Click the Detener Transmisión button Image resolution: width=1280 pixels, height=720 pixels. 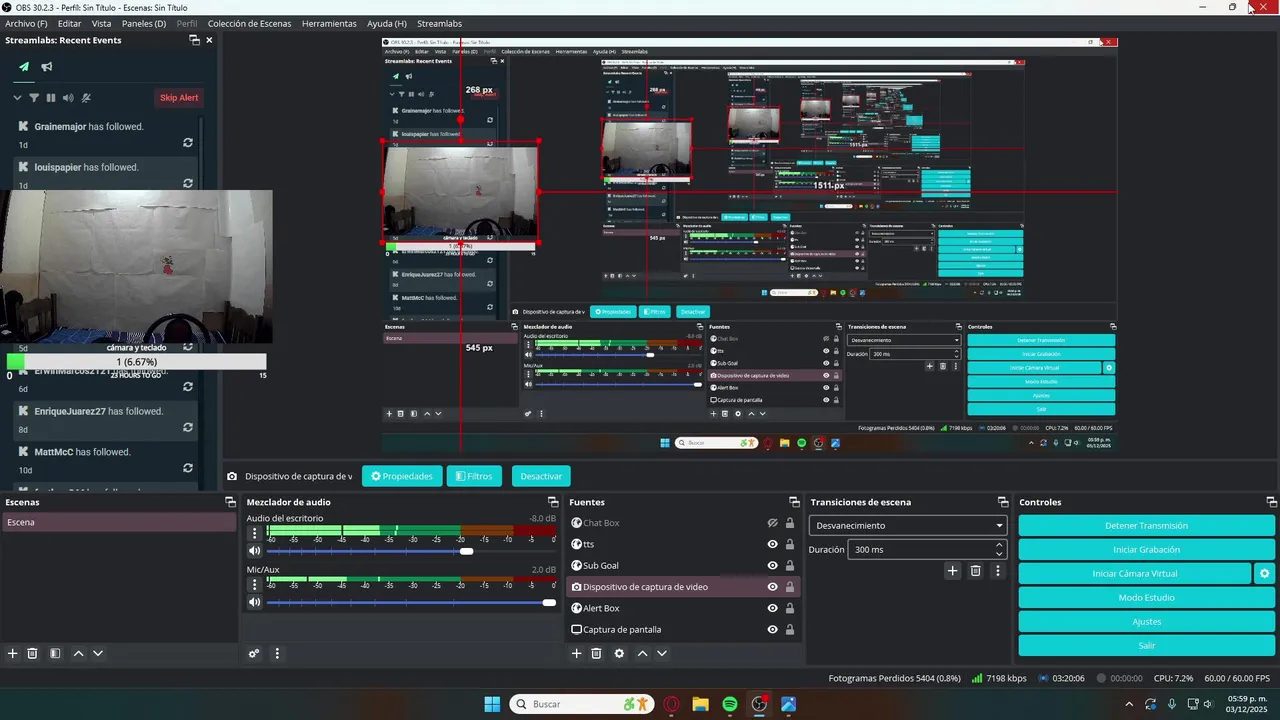(1146, 525)
